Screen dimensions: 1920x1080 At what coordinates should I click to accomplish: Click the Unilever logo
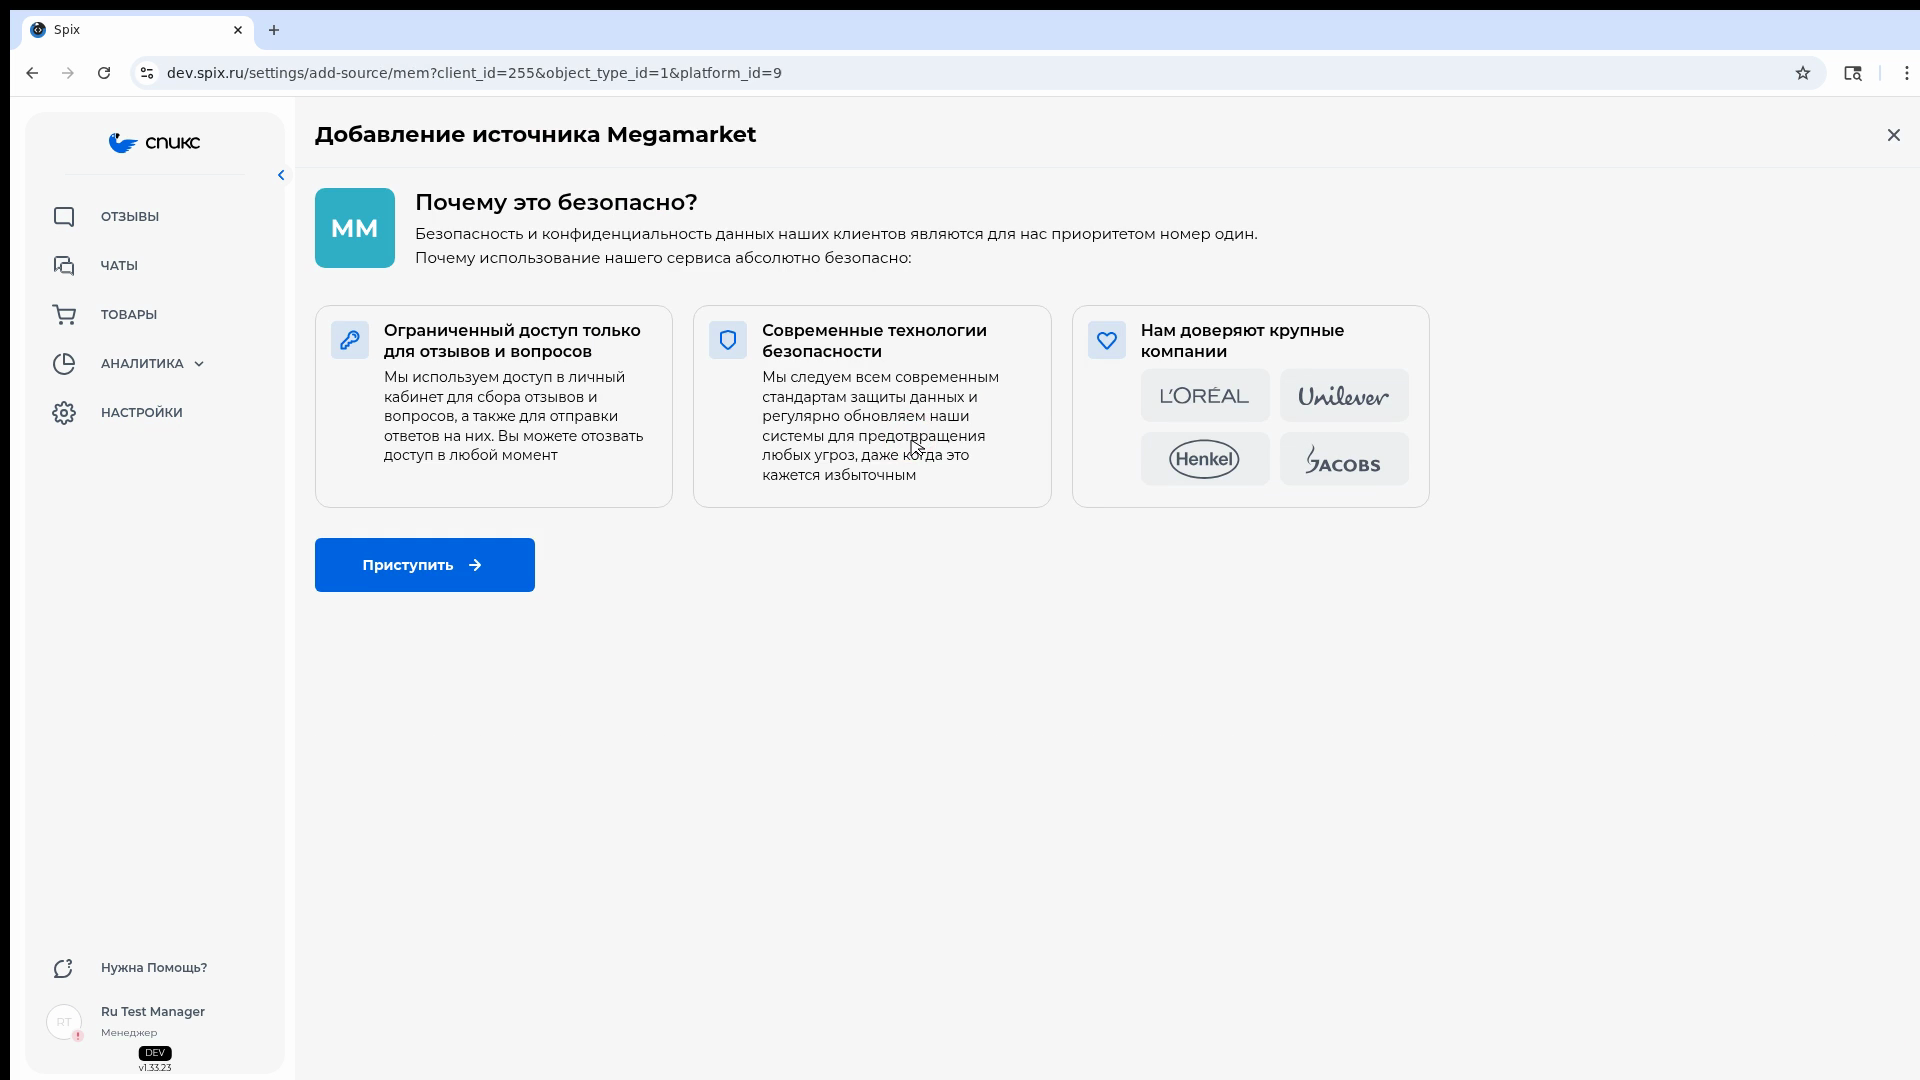coord(1344,396)
